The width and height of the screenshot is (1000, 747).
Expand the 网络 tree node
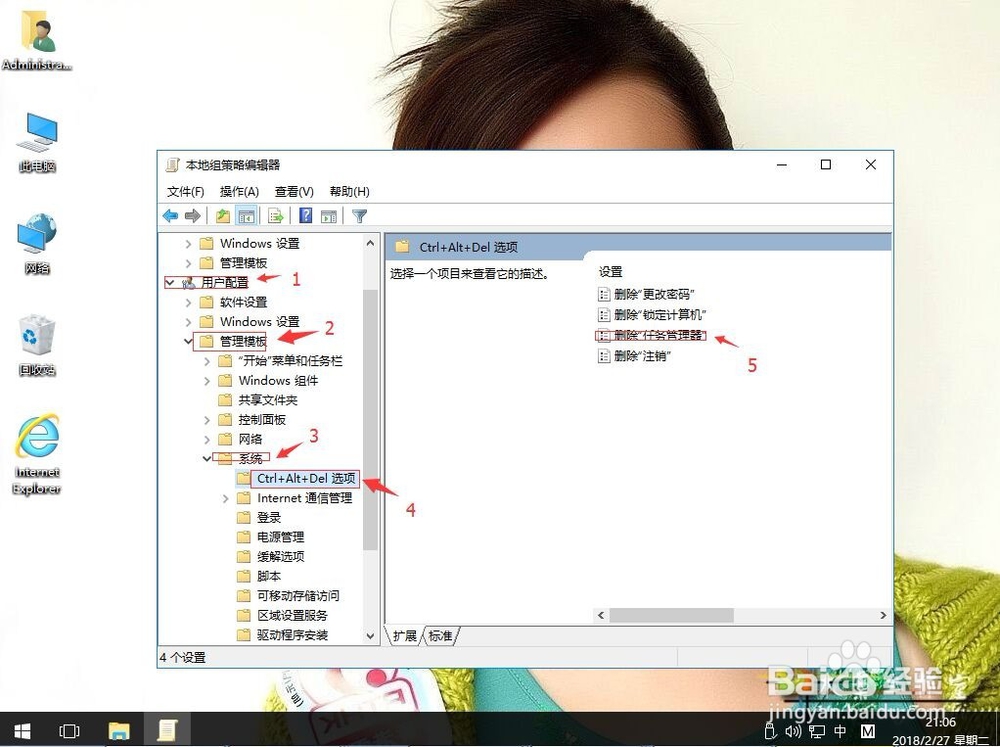click(207, 440)
